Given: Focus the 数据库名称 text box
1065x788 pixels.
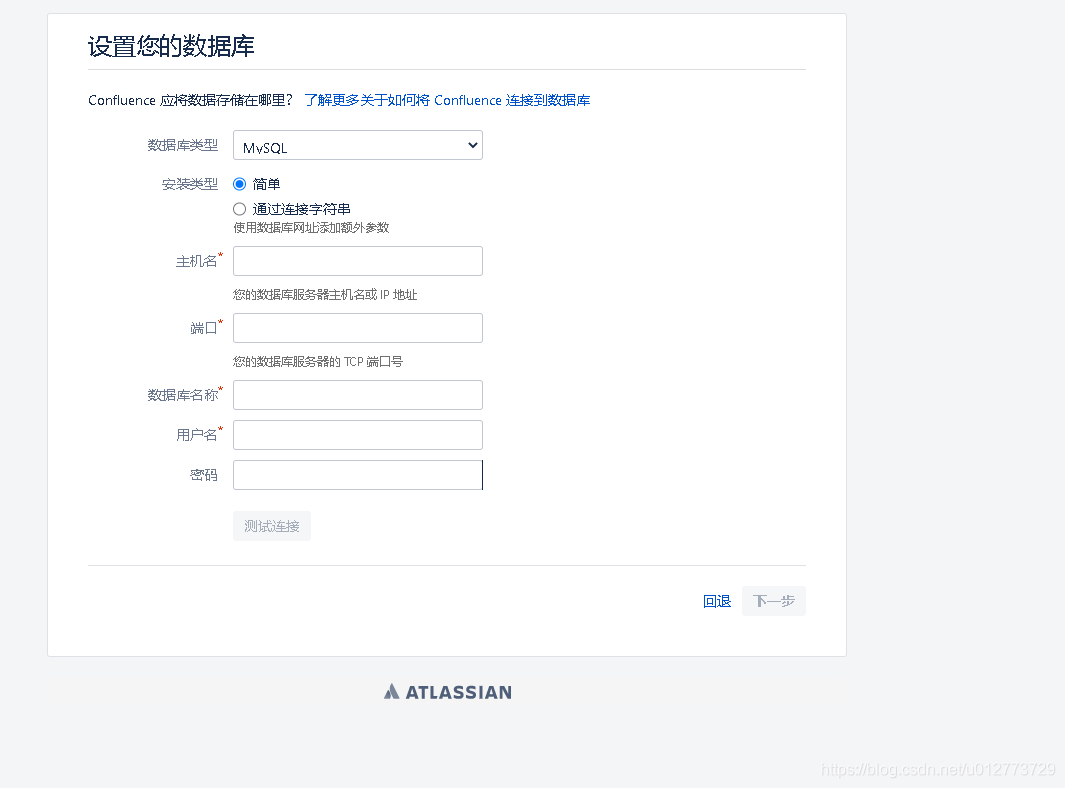Looking at the screenshot, I should [357, 395].
